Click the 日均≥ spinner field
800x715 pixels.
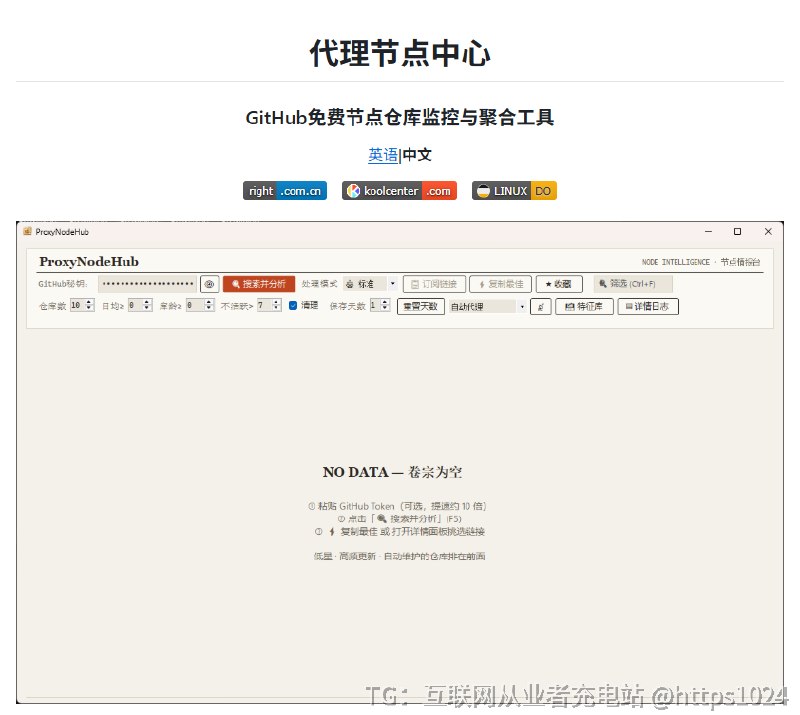[x=140, y=305]
